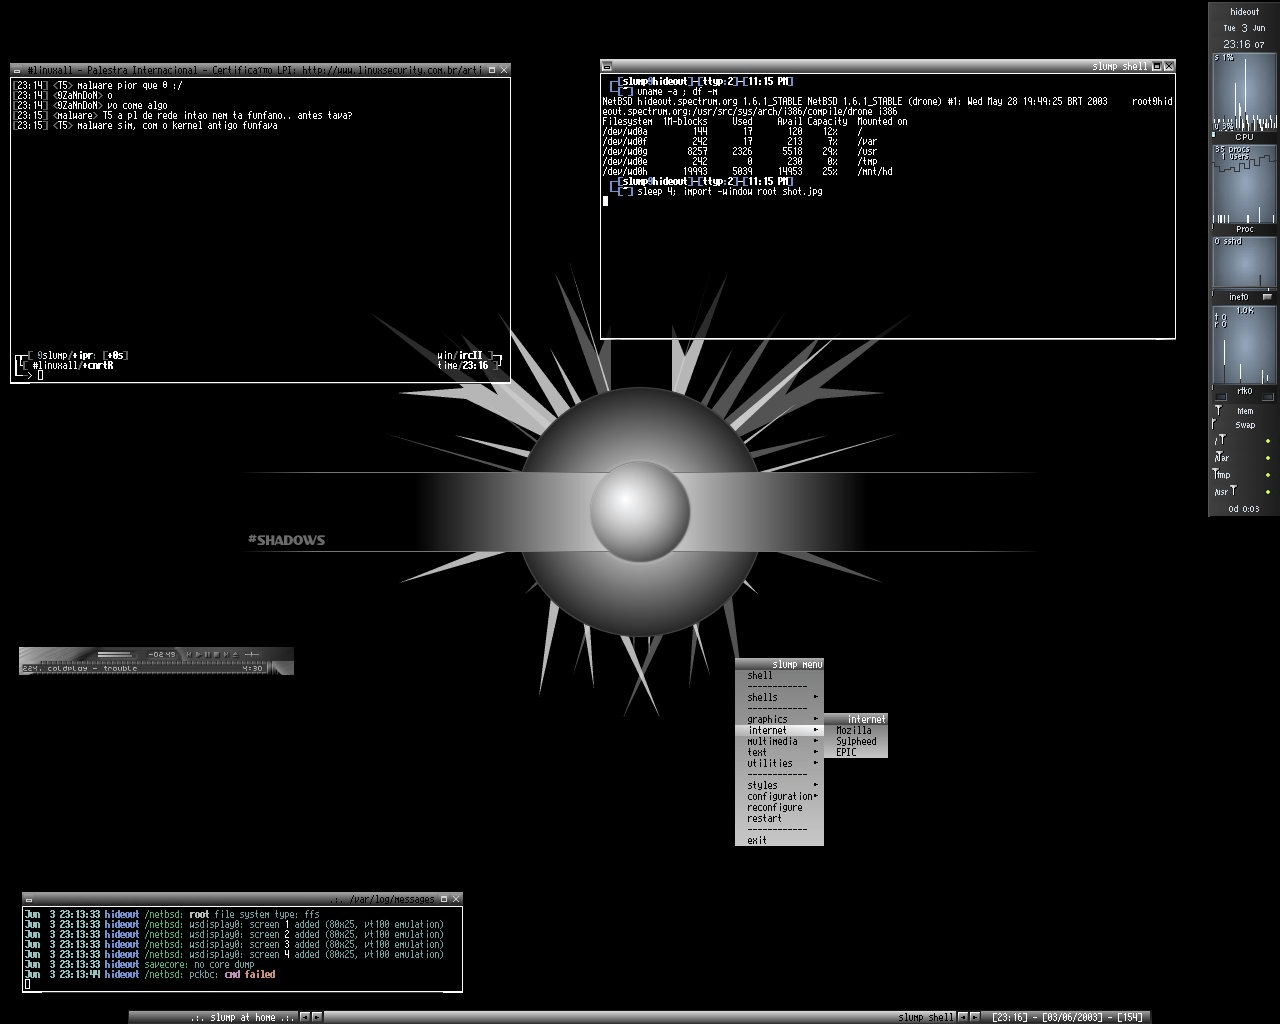
Task: Pause the coldplay track in the player
Action: 207,655
